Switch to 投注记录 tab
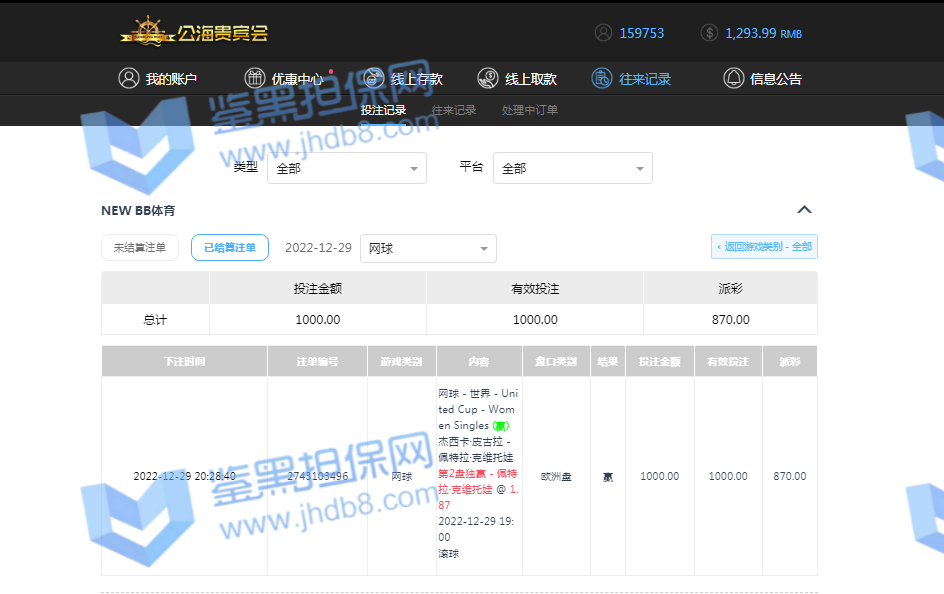Viewport: 944px width, 594px height. [383, 110]
